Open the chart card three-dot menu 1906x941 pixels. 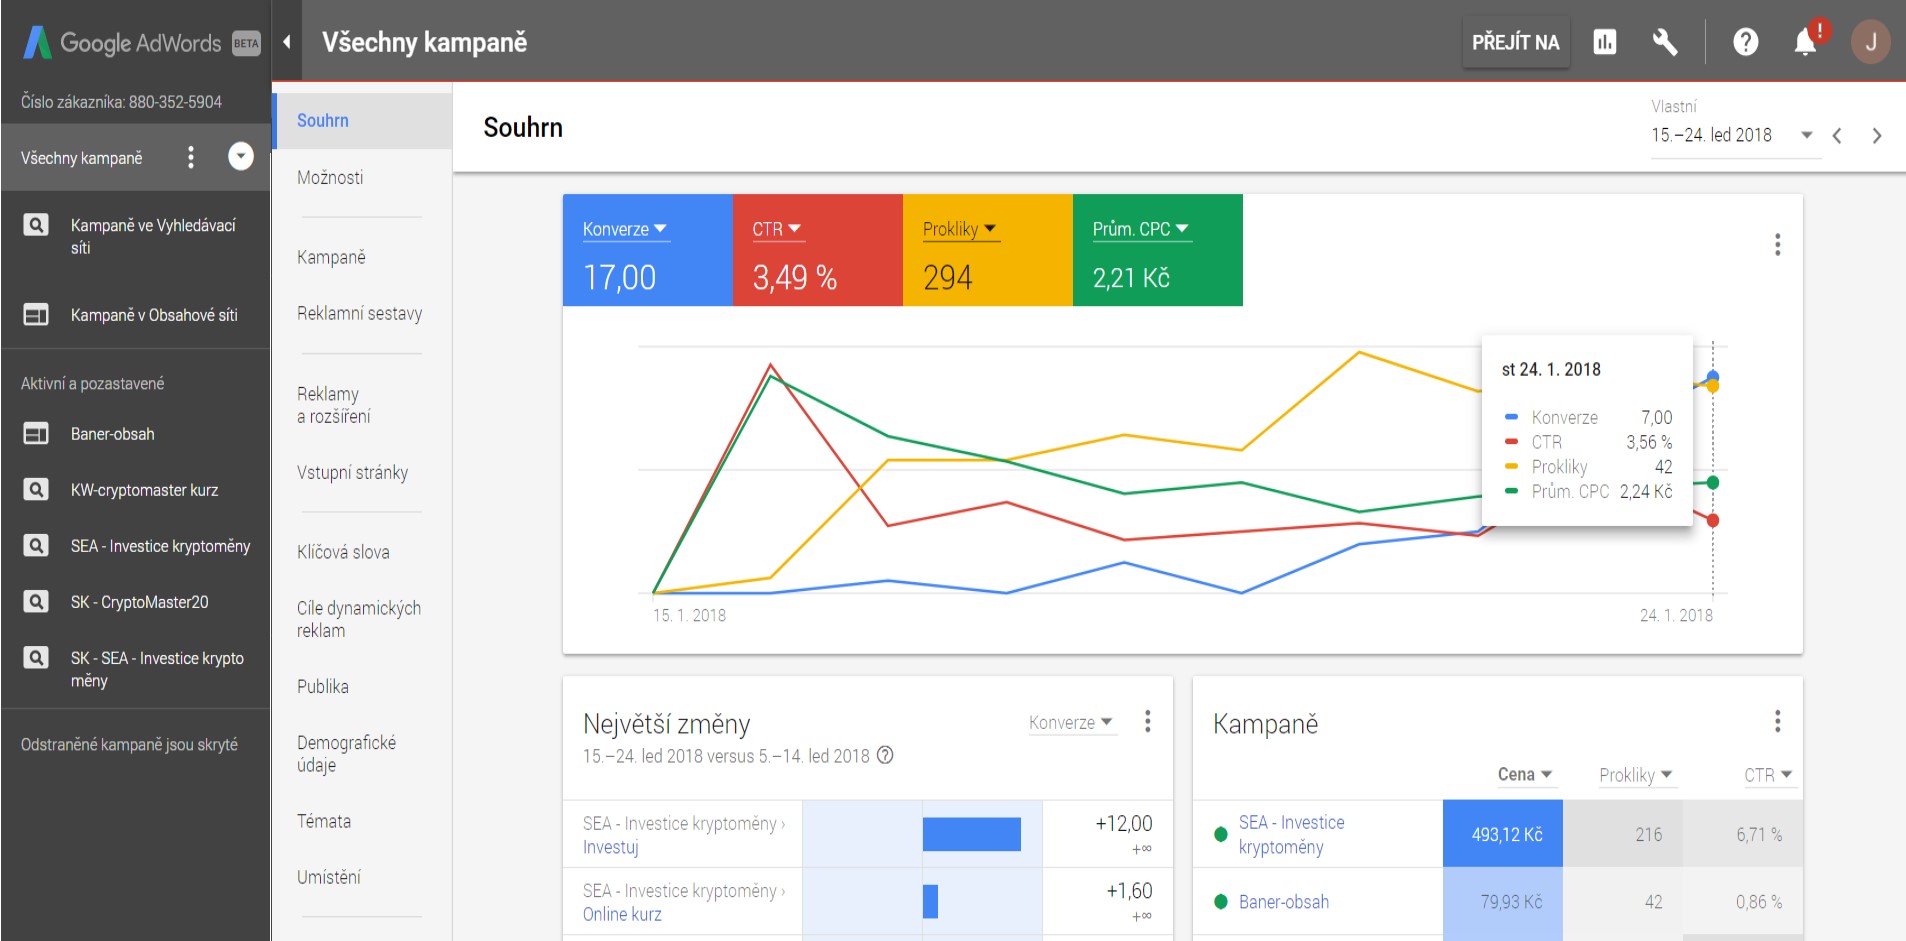pyautogui.click(x=1777, y=245)
